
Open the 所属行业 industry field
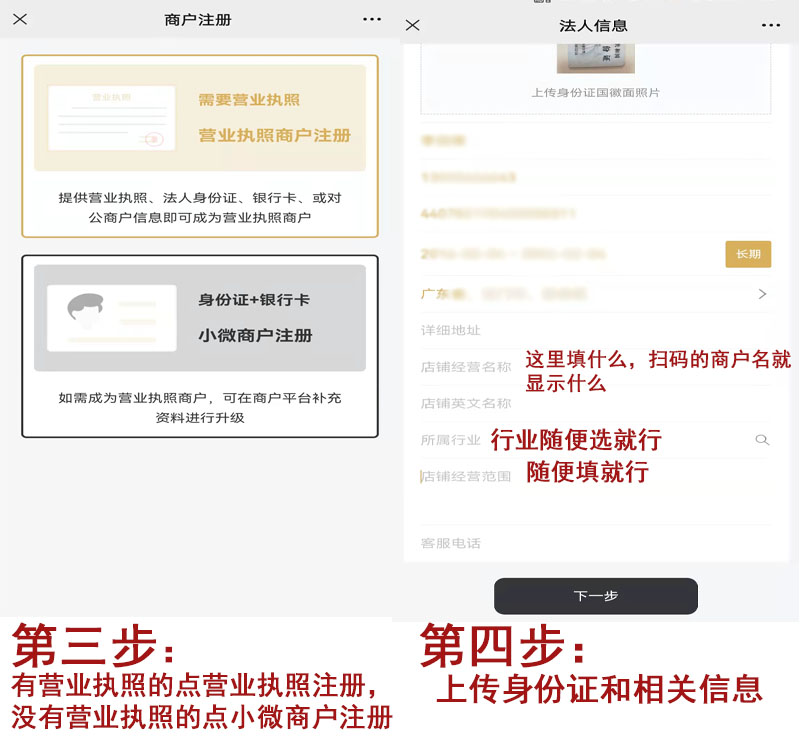point(595,440)
